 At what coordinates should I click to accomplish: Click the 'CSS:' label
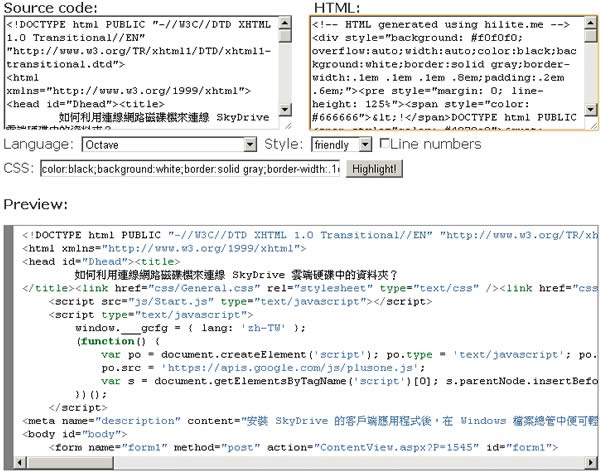pyautogui.click(x=19, y=168)
